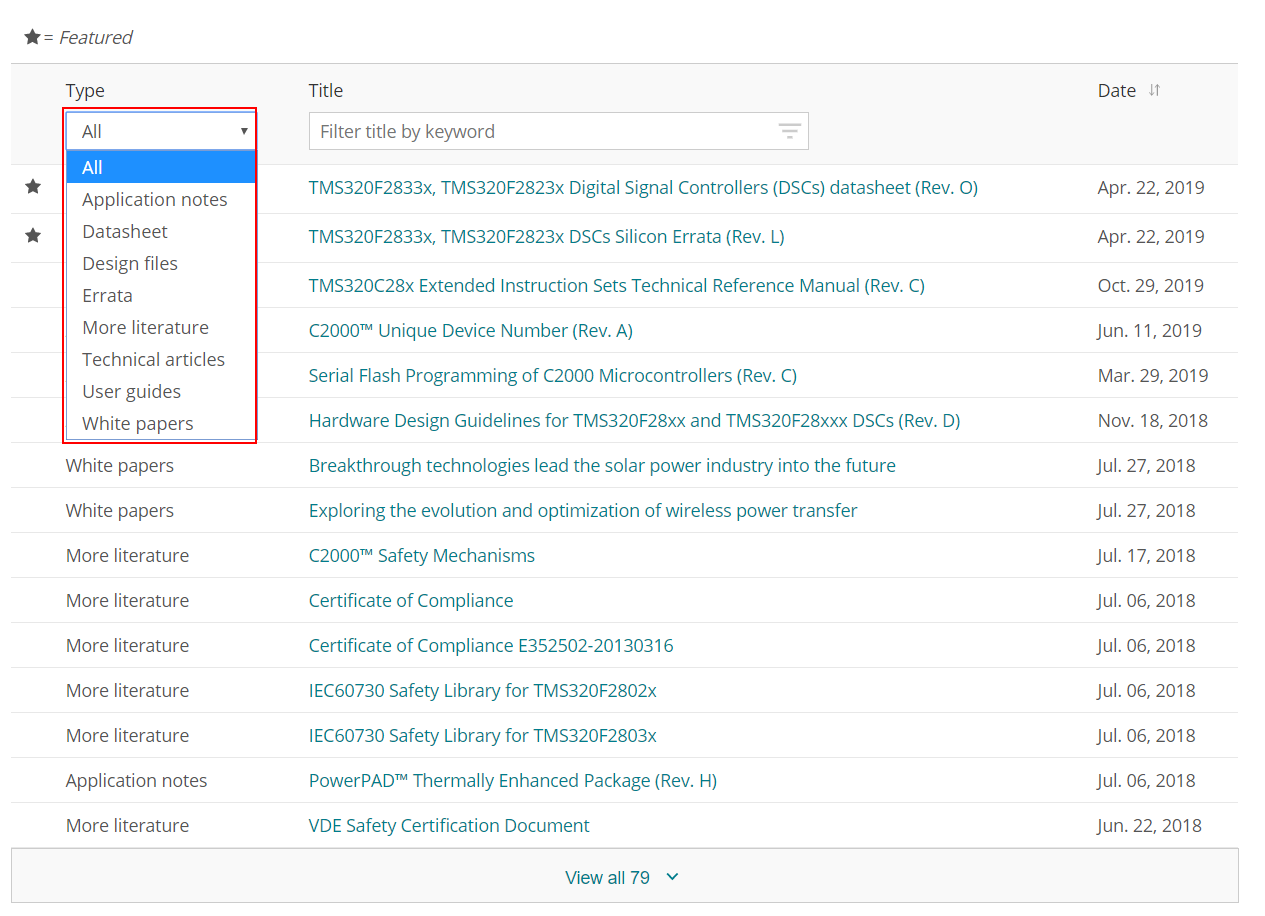The height and width of the screenshot is (916, 1265).
Task: Choose Datasheet in the Type dropdown
Action: coord(124,231)
